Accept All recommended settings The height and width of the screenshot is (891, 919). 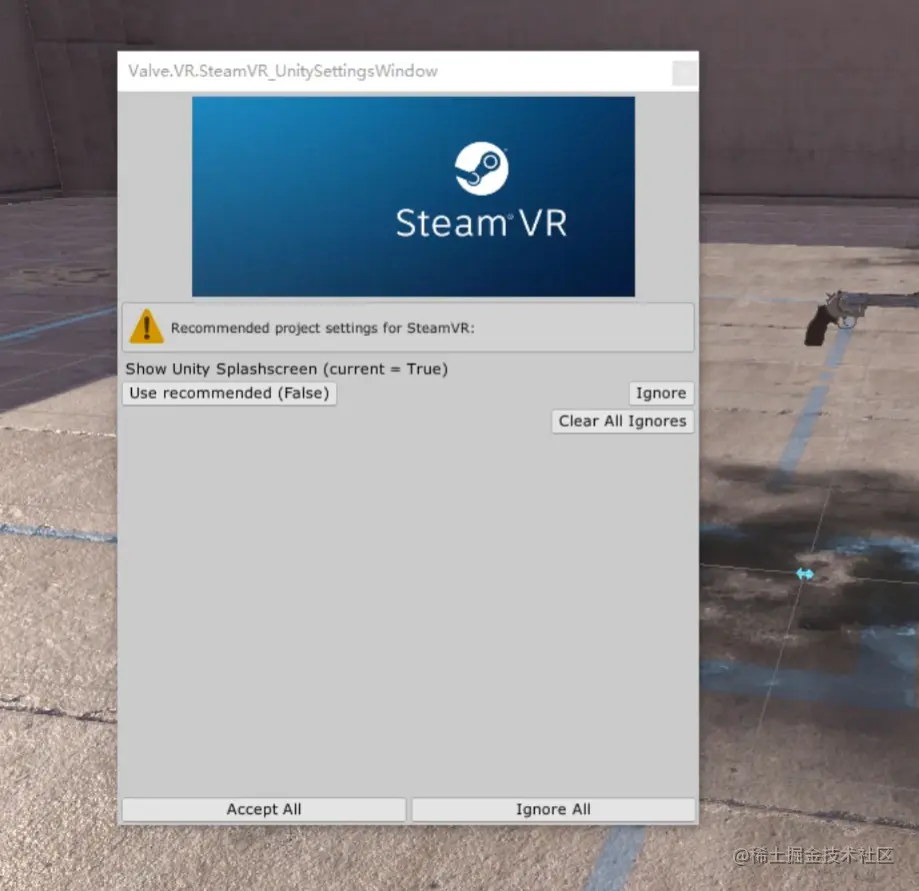pyautogui.click(x=264, y=810)
